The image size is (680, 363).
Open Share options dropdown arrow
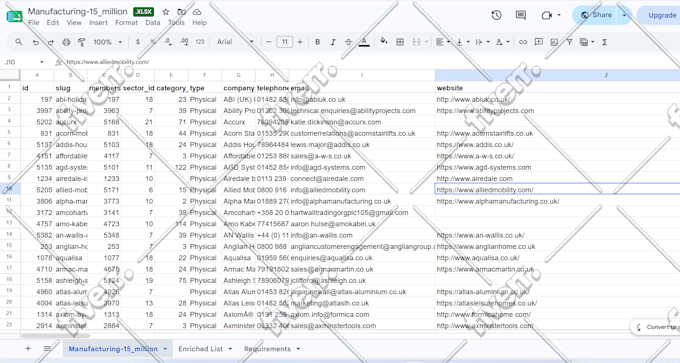tap(624, 15)
